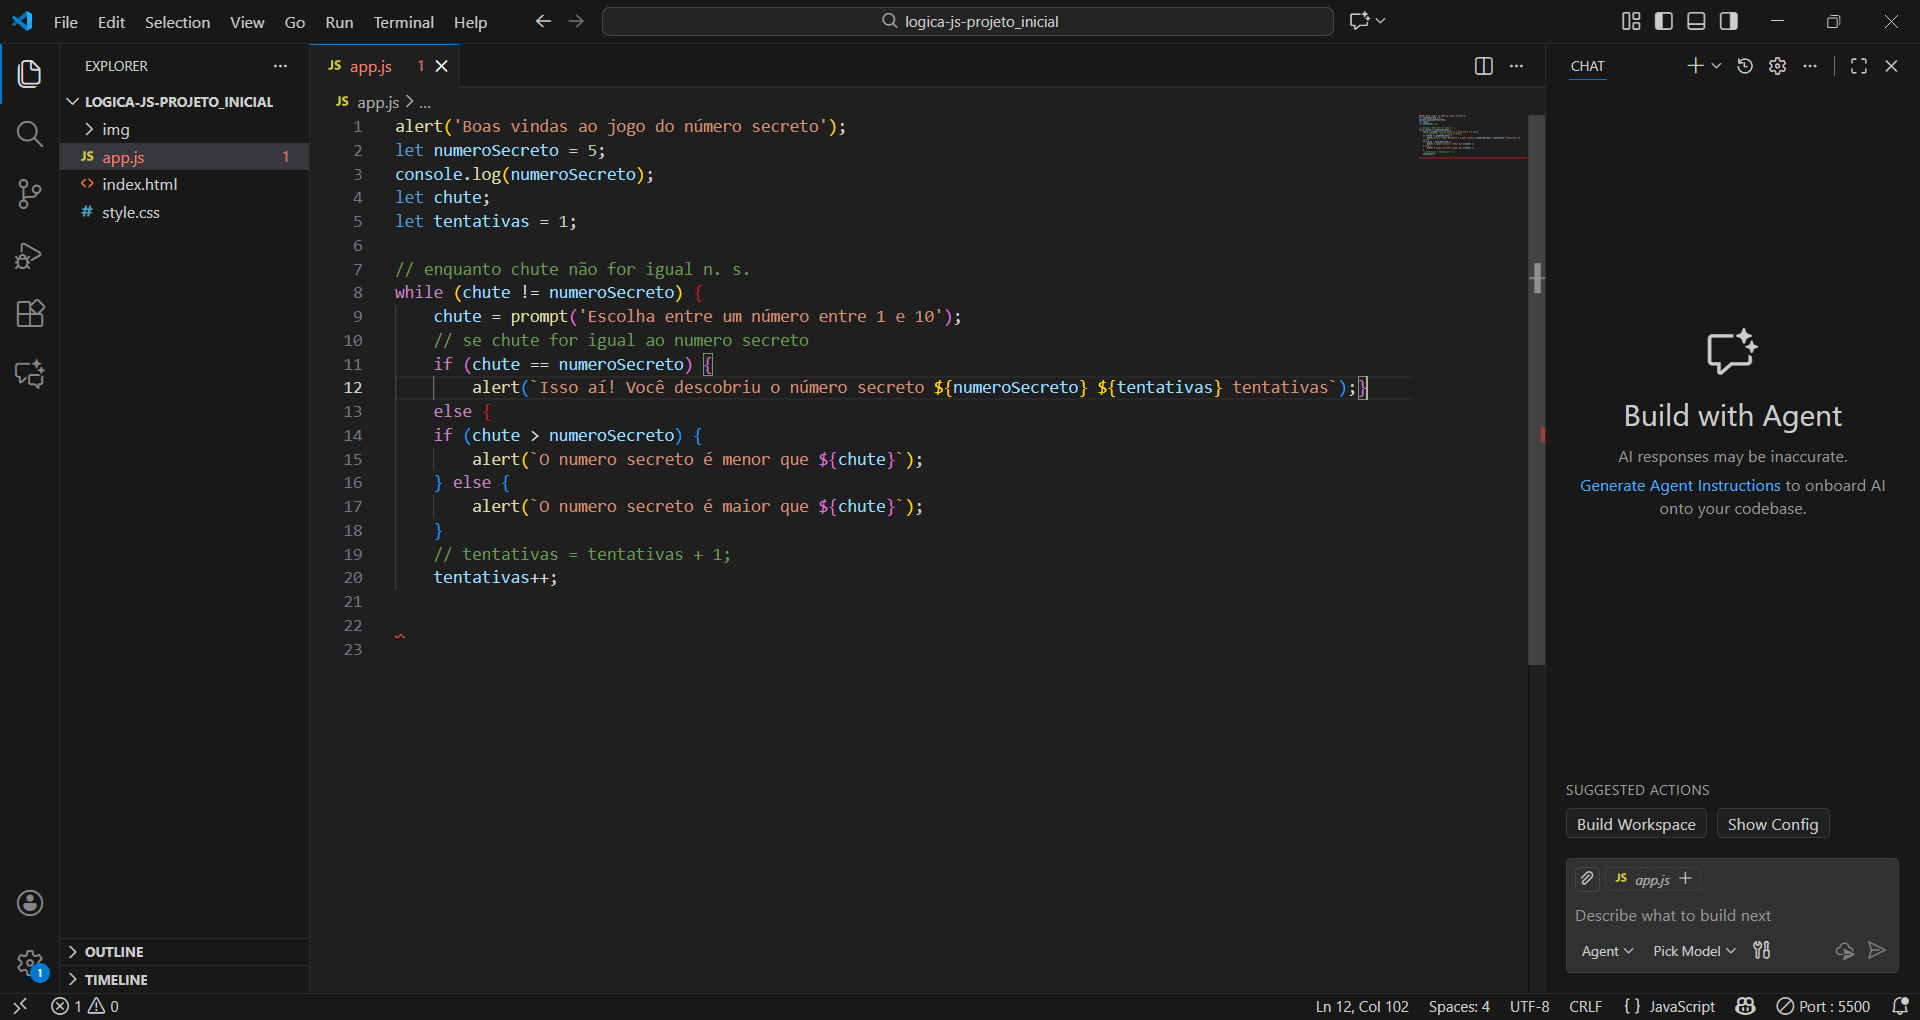The height and width of the screenshot is (1020, 1920).
Task: Open the Accounts icon in activity bar
Action: tap(30, 903)
